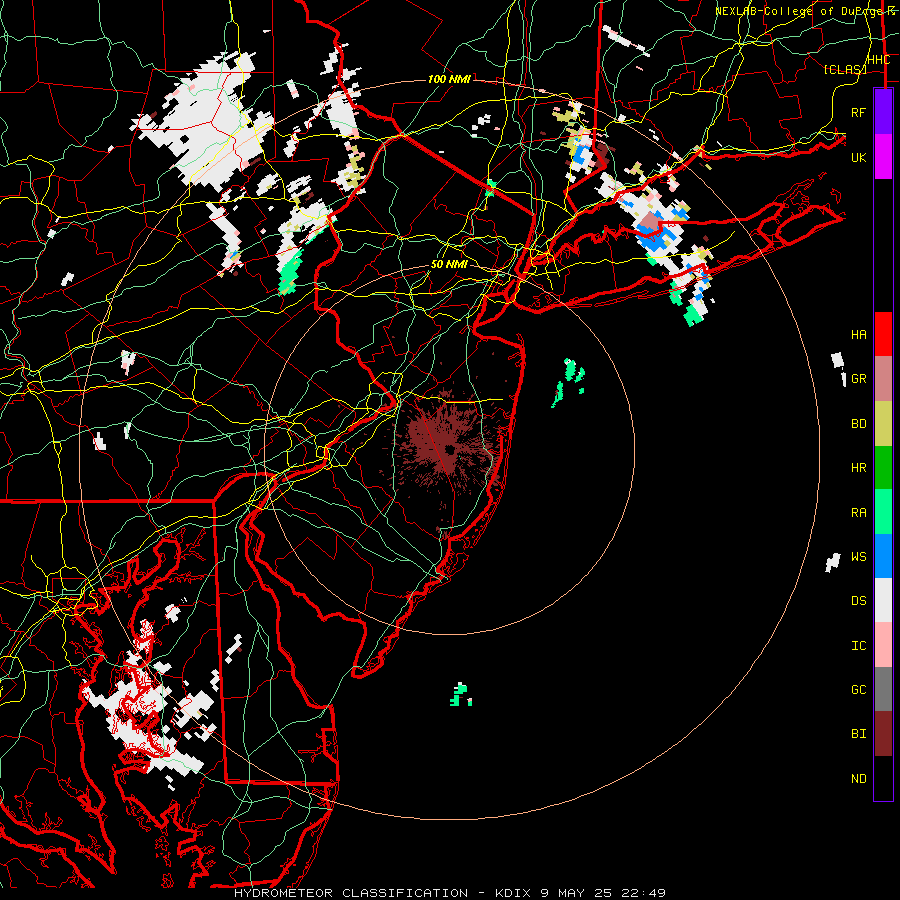Click the white DS dry snow swatch
The height and width of the screenshot is (900, 900).
tap(883, 600)
